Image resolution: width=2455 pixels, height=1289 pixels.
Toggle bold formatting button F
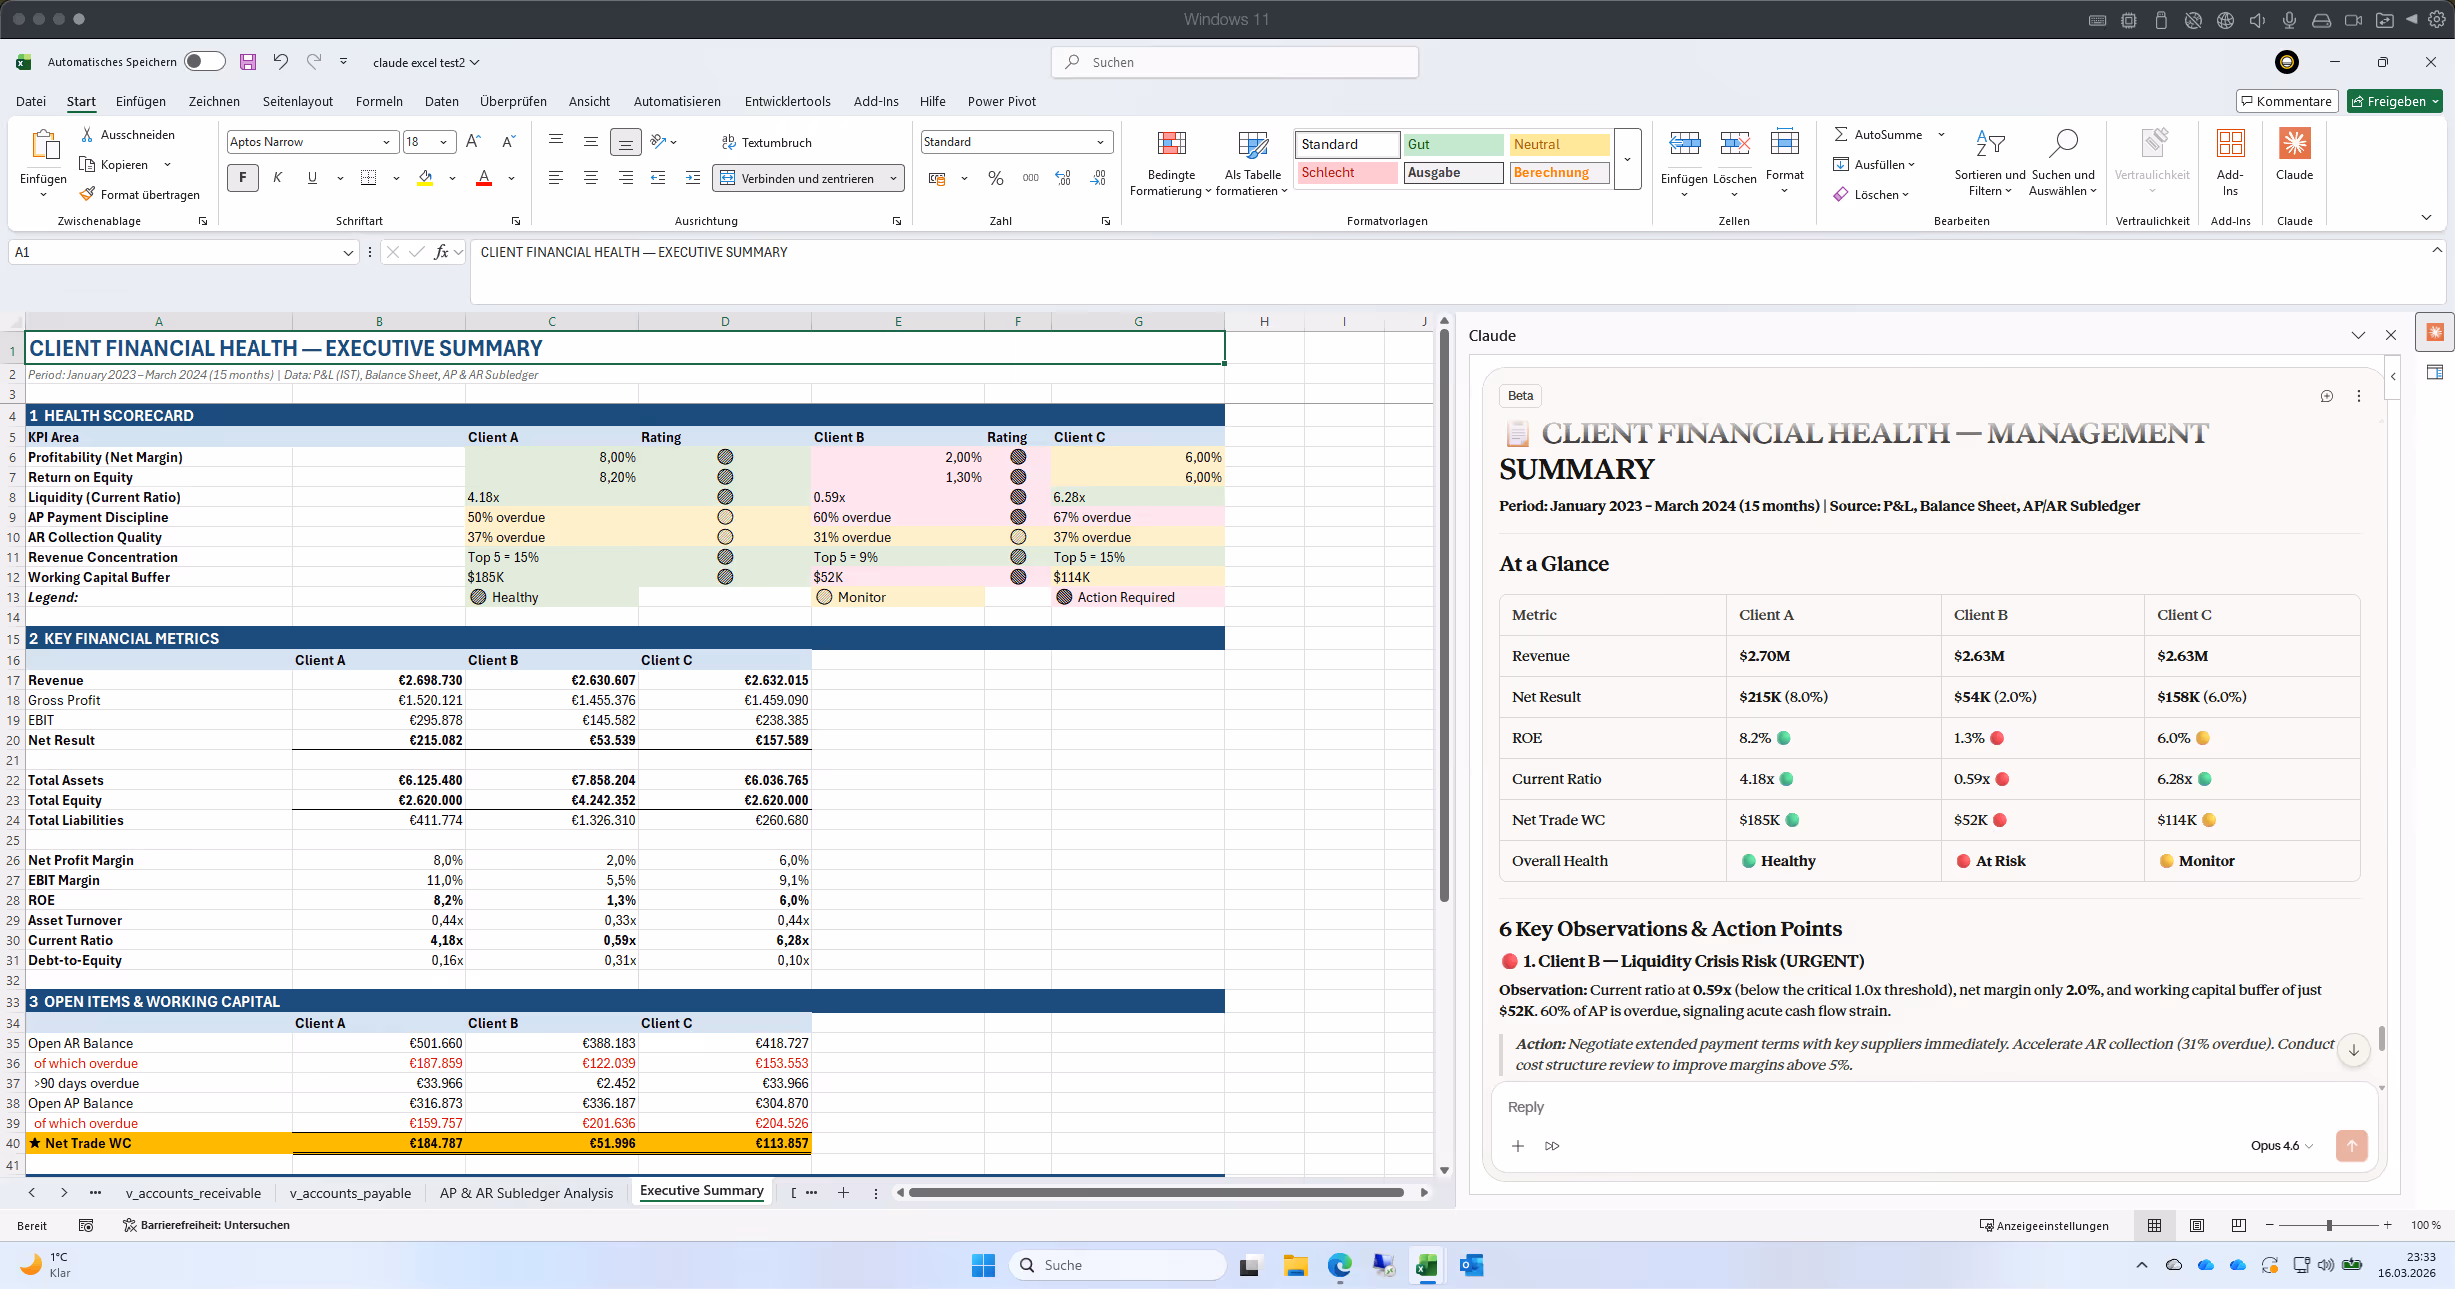point(242,178)
